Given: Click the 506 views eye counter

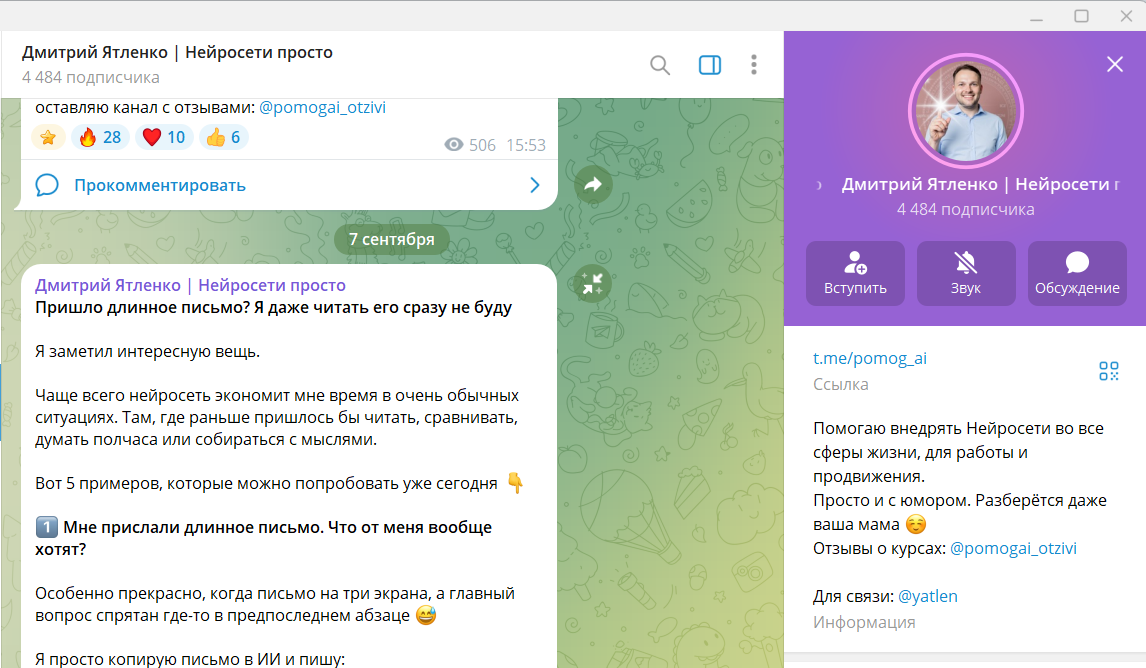Looking at the screenshot, I should [470, 145].
